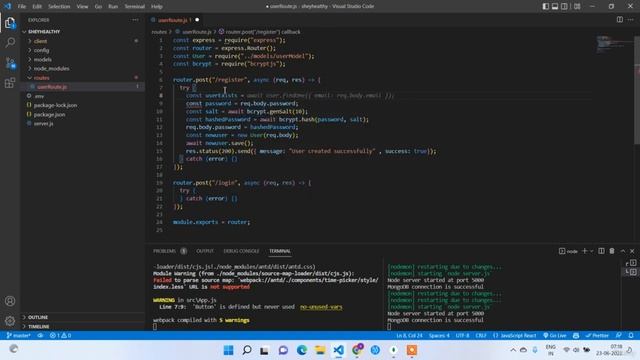Open the Manage gear icon
The image size is (640, 360).
pyautogui.click(x=10, y=321)
